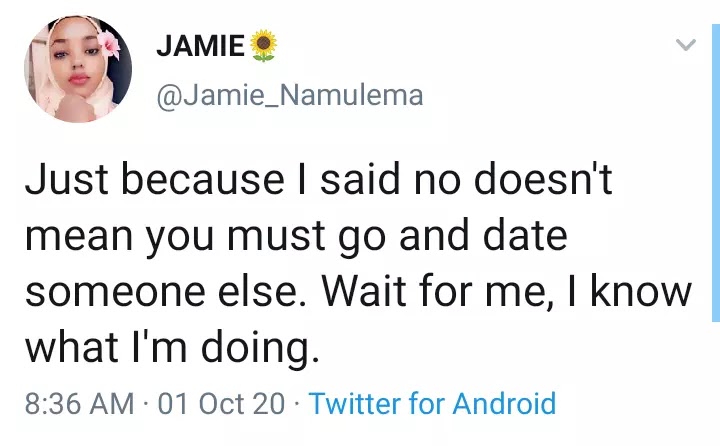
Task: Click the sunflower emoji beside JAMIE
Action: 263,46
